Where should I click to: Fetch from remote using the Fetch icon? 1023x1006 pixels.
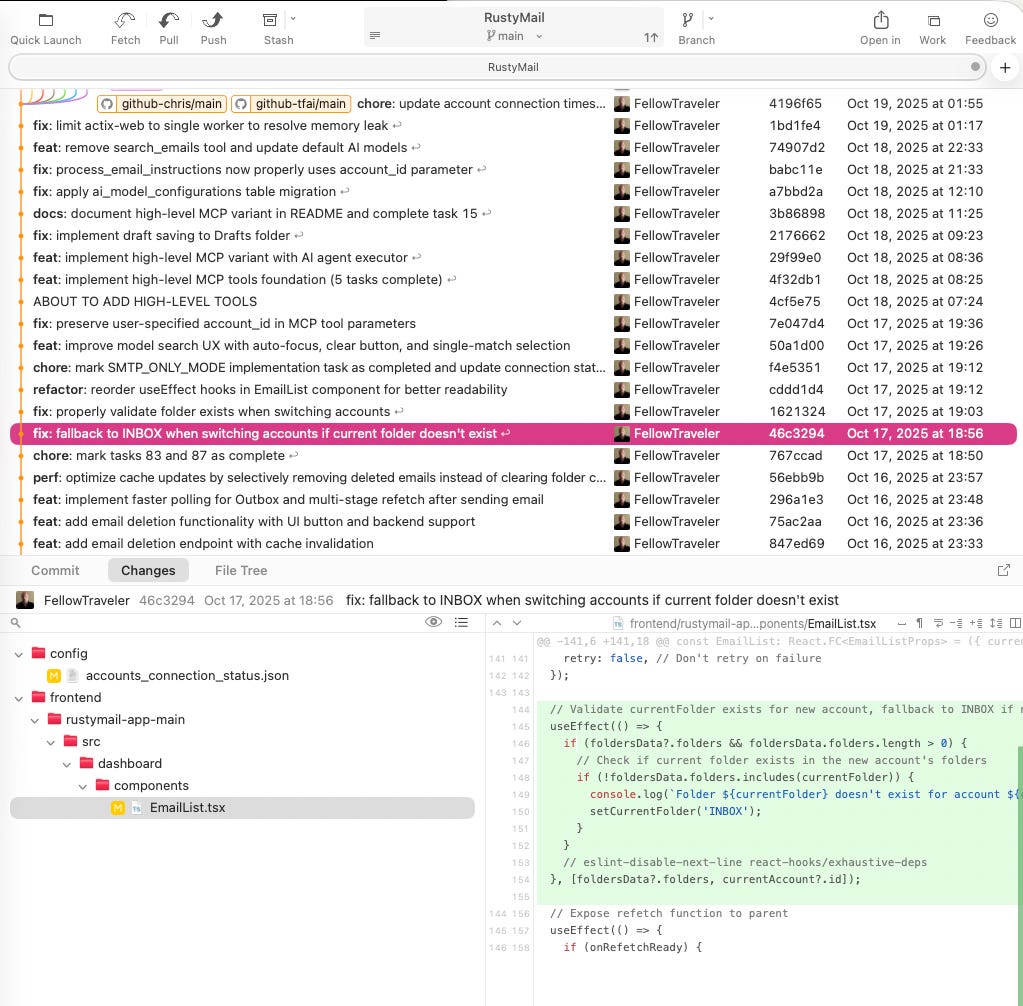(x=125, y=20)
